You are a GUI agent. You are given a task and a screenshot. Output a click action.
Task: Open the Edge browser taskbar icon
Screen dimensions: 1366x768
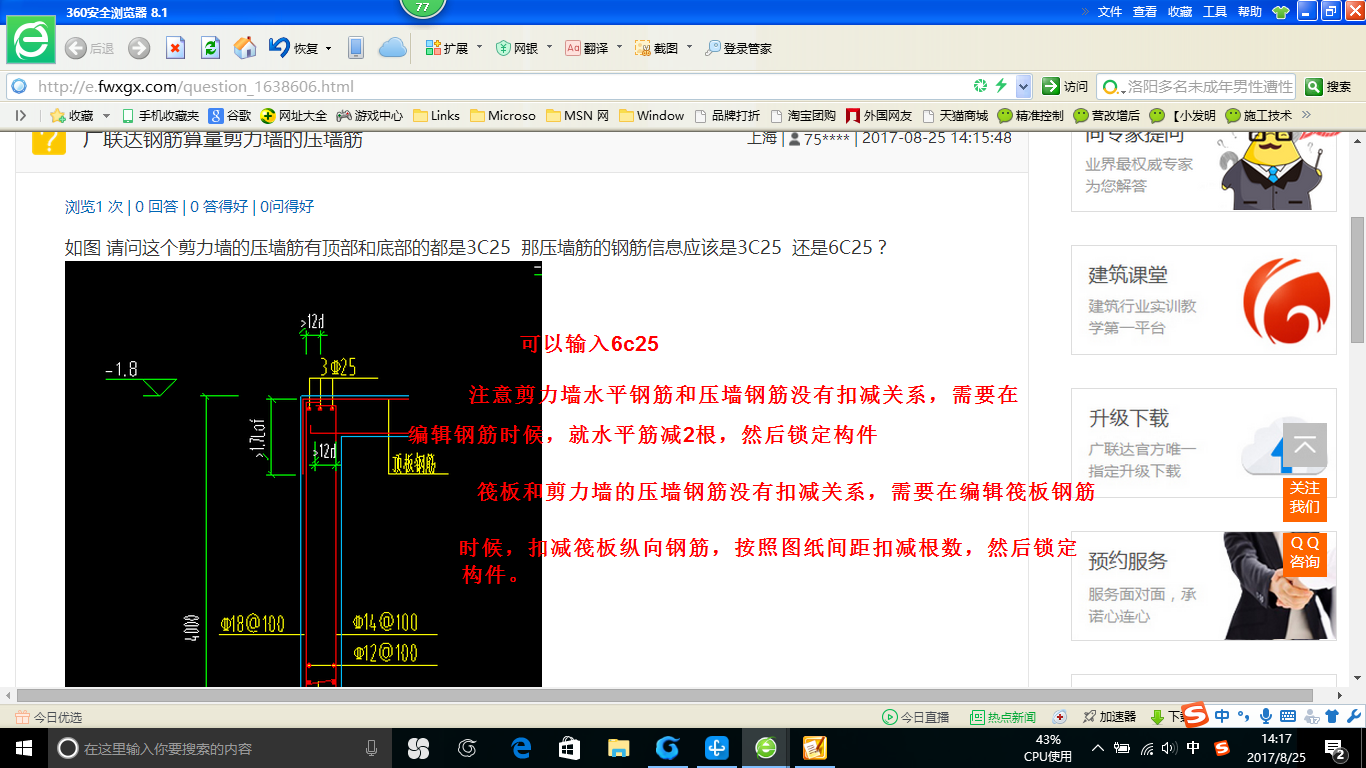(521, 748)
